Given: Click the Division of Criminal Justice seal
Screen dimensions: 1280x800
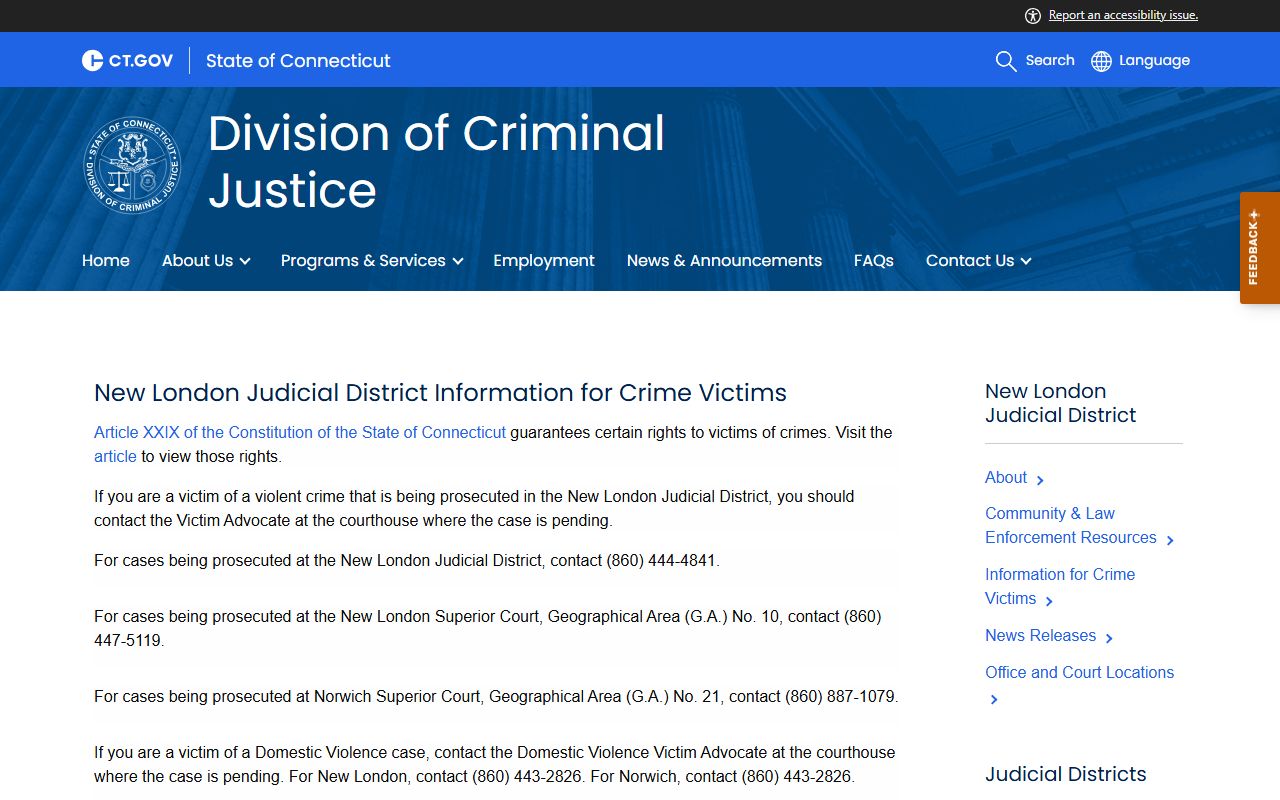Looking at the screenshot, I should coord(132,165).
